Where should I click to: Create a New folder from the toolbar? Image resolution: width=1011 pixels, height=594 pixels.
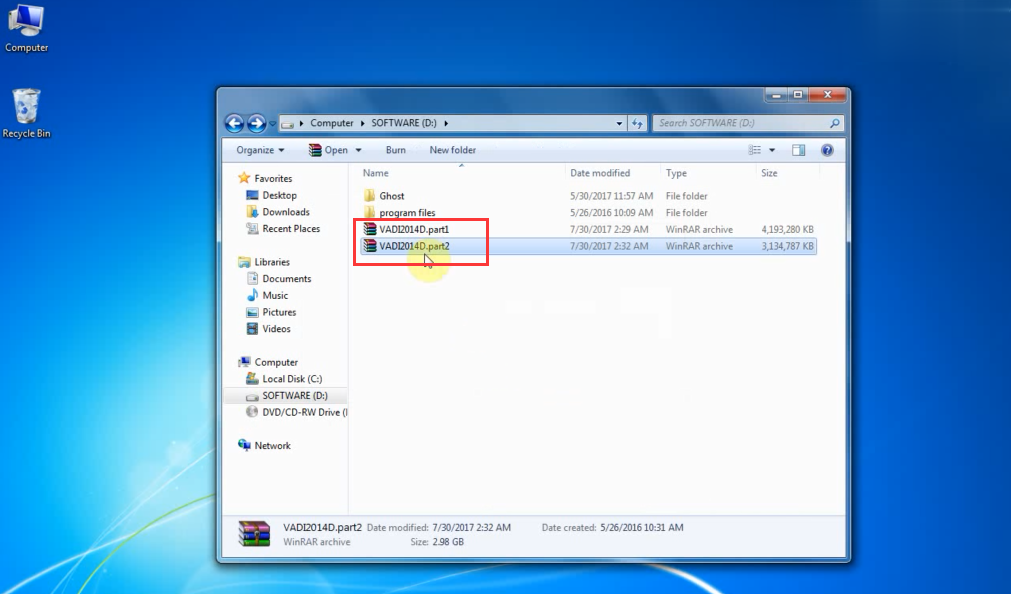coord(453,150)
